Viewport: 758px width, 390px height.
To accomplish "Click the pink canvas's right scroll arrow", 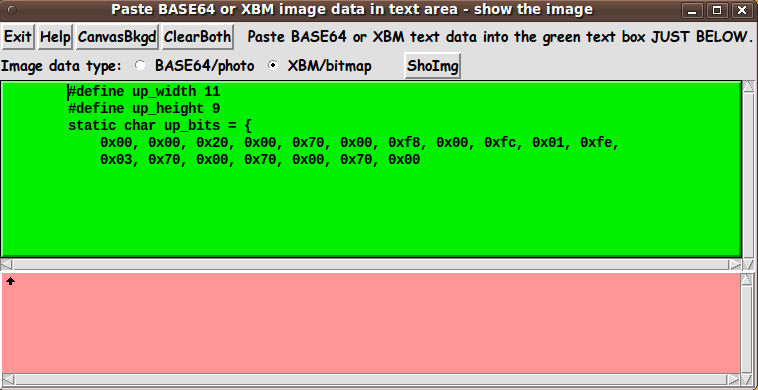I will [x=733, y=379].
